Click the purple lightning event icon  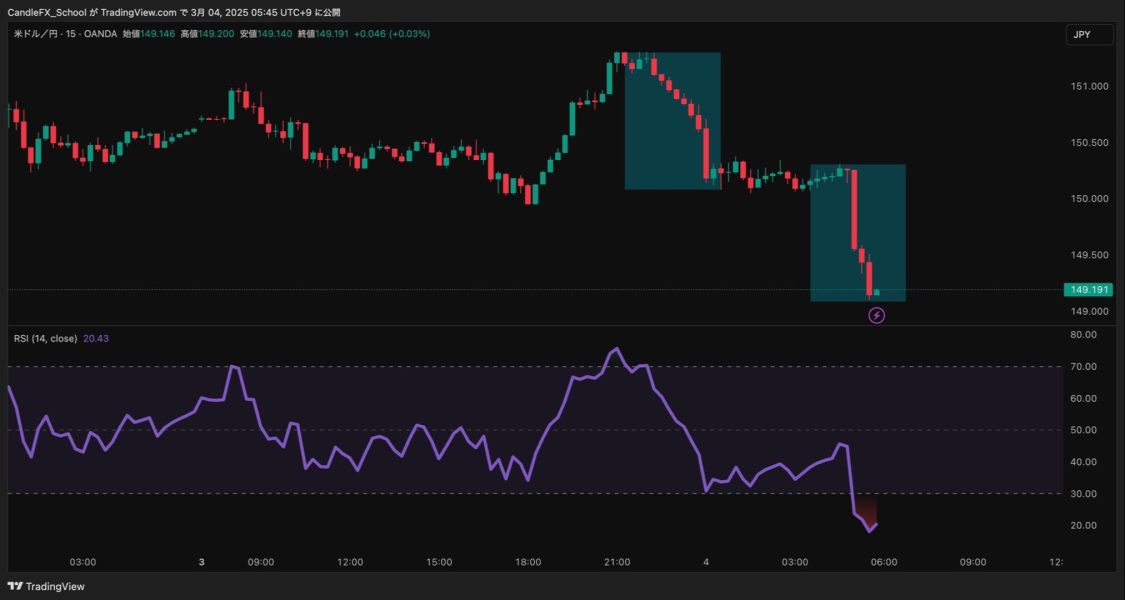[x=876, y=314]
